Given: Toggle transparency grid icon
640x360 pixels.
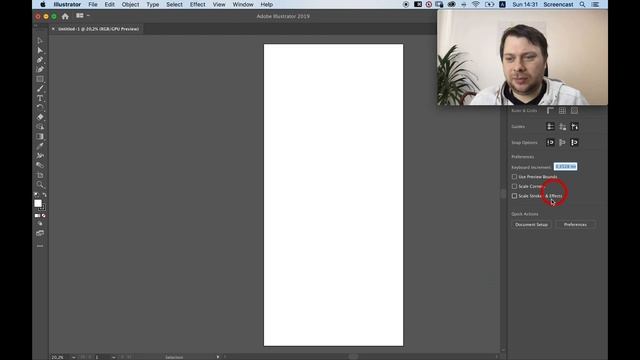Looking at the screenshot, I should click(x=574, y=111).
